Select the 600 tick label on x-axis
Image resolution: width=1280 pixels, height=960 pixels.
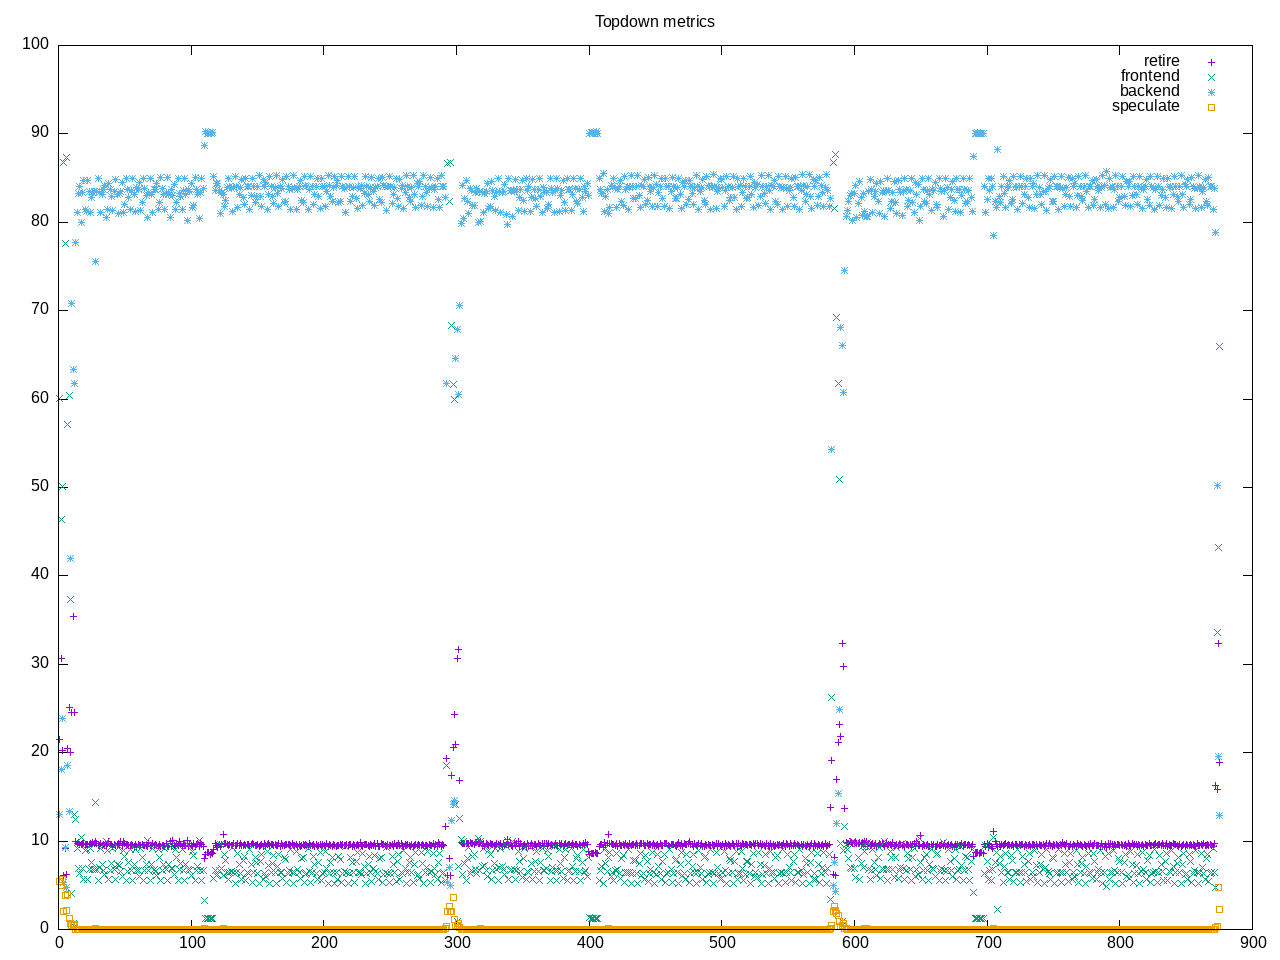[854, 943]
